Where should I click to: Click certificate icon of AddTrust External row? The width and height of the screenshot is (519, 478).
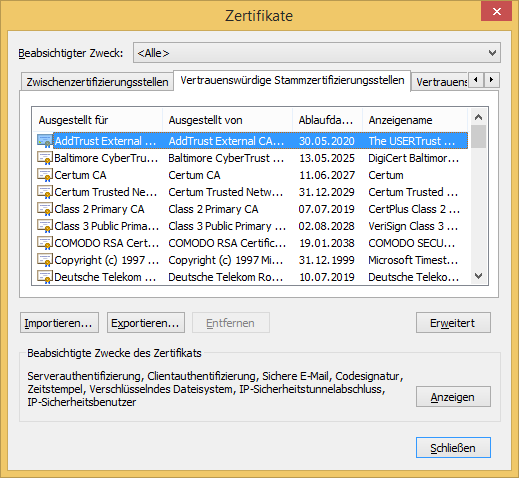[x=45, y=141]
